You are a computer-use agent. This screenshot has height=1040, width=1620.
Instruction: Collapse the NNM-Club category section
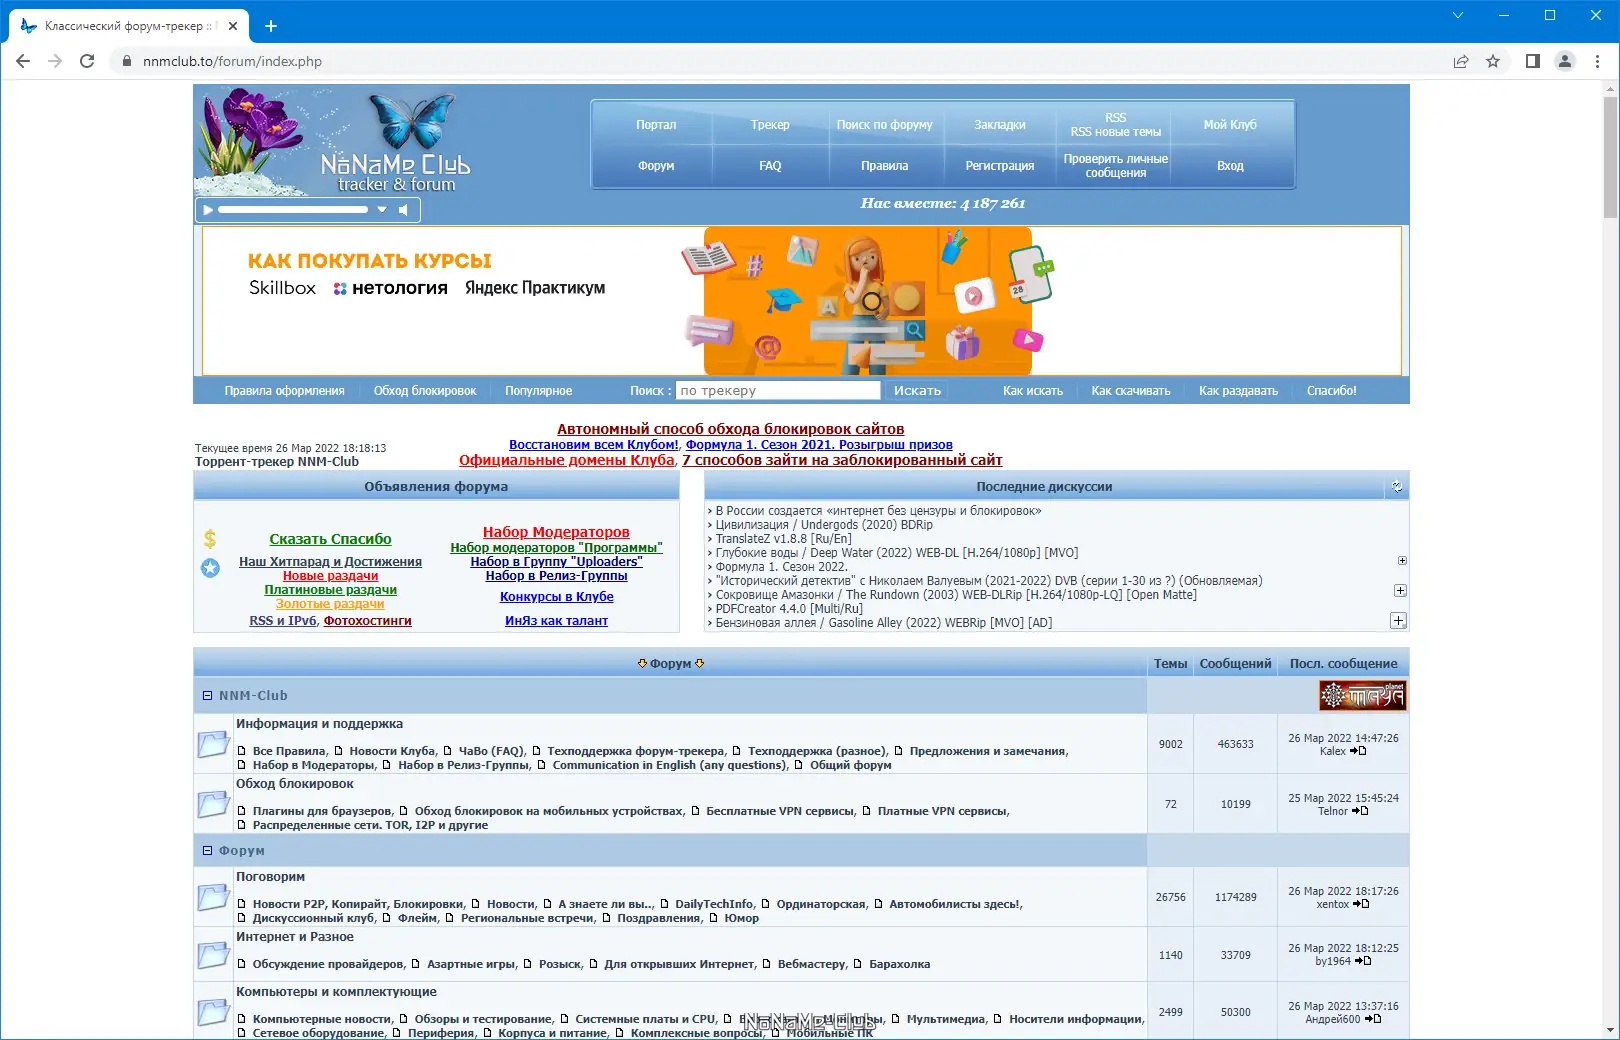[208, 695]
